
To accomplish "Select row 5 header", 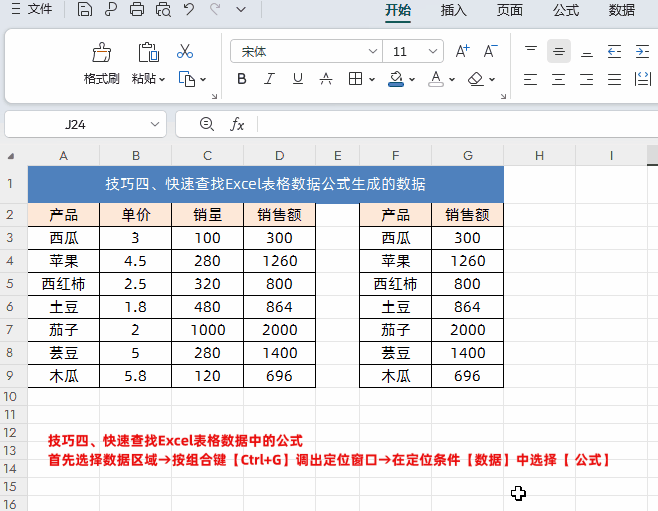I will [x=10, y=284].
